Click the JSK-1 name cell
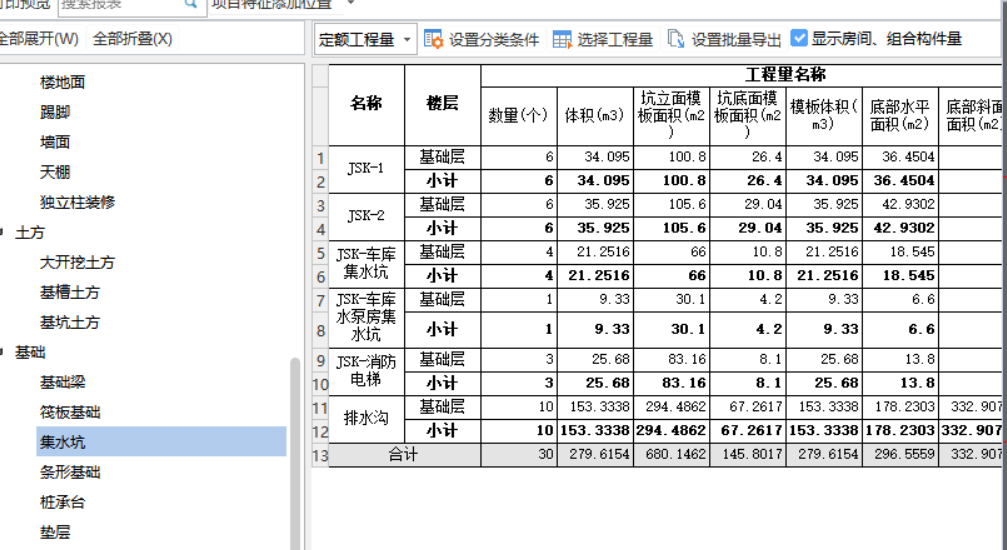Image resolution: width=1007 pixels, height=550 pixels. (x=366, y=169)
